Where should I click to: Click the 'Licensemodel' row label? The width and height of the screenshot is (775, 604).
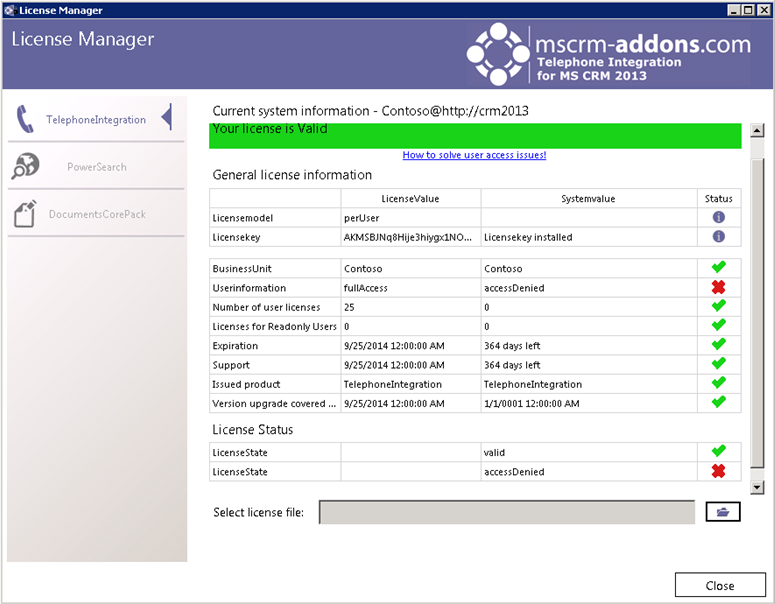243,218
